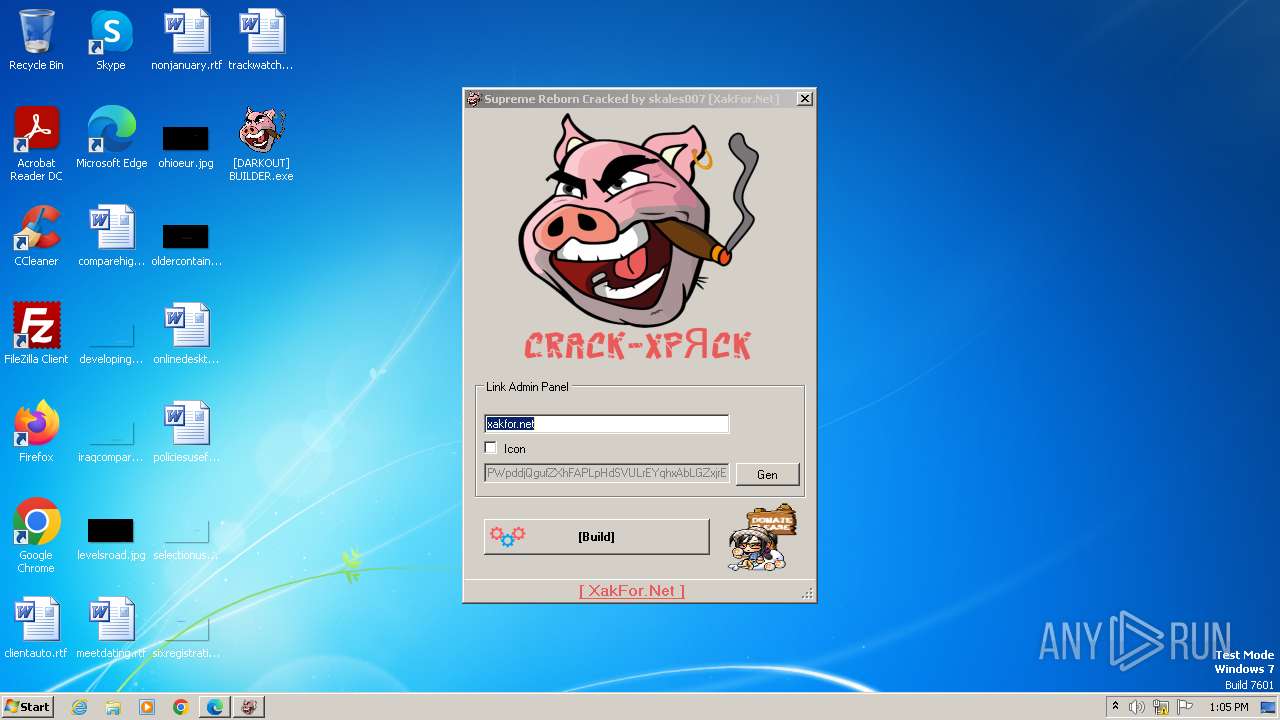1280x720 pixels.
Task: Open File Explorer from taskbar
Action: point(113,707)
